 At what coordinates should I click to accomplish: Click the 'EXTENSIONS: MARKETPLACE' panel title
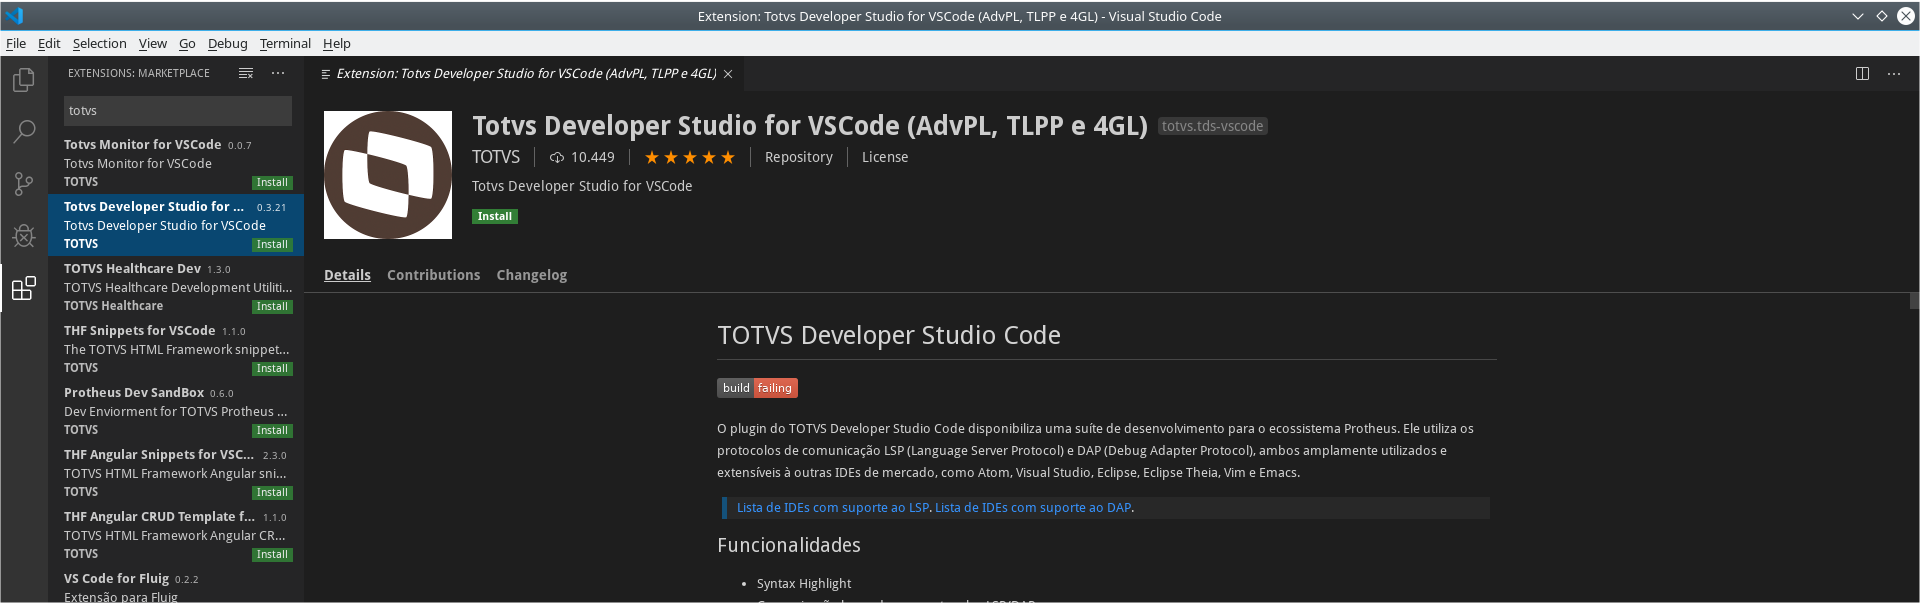[x=139, y=73]
